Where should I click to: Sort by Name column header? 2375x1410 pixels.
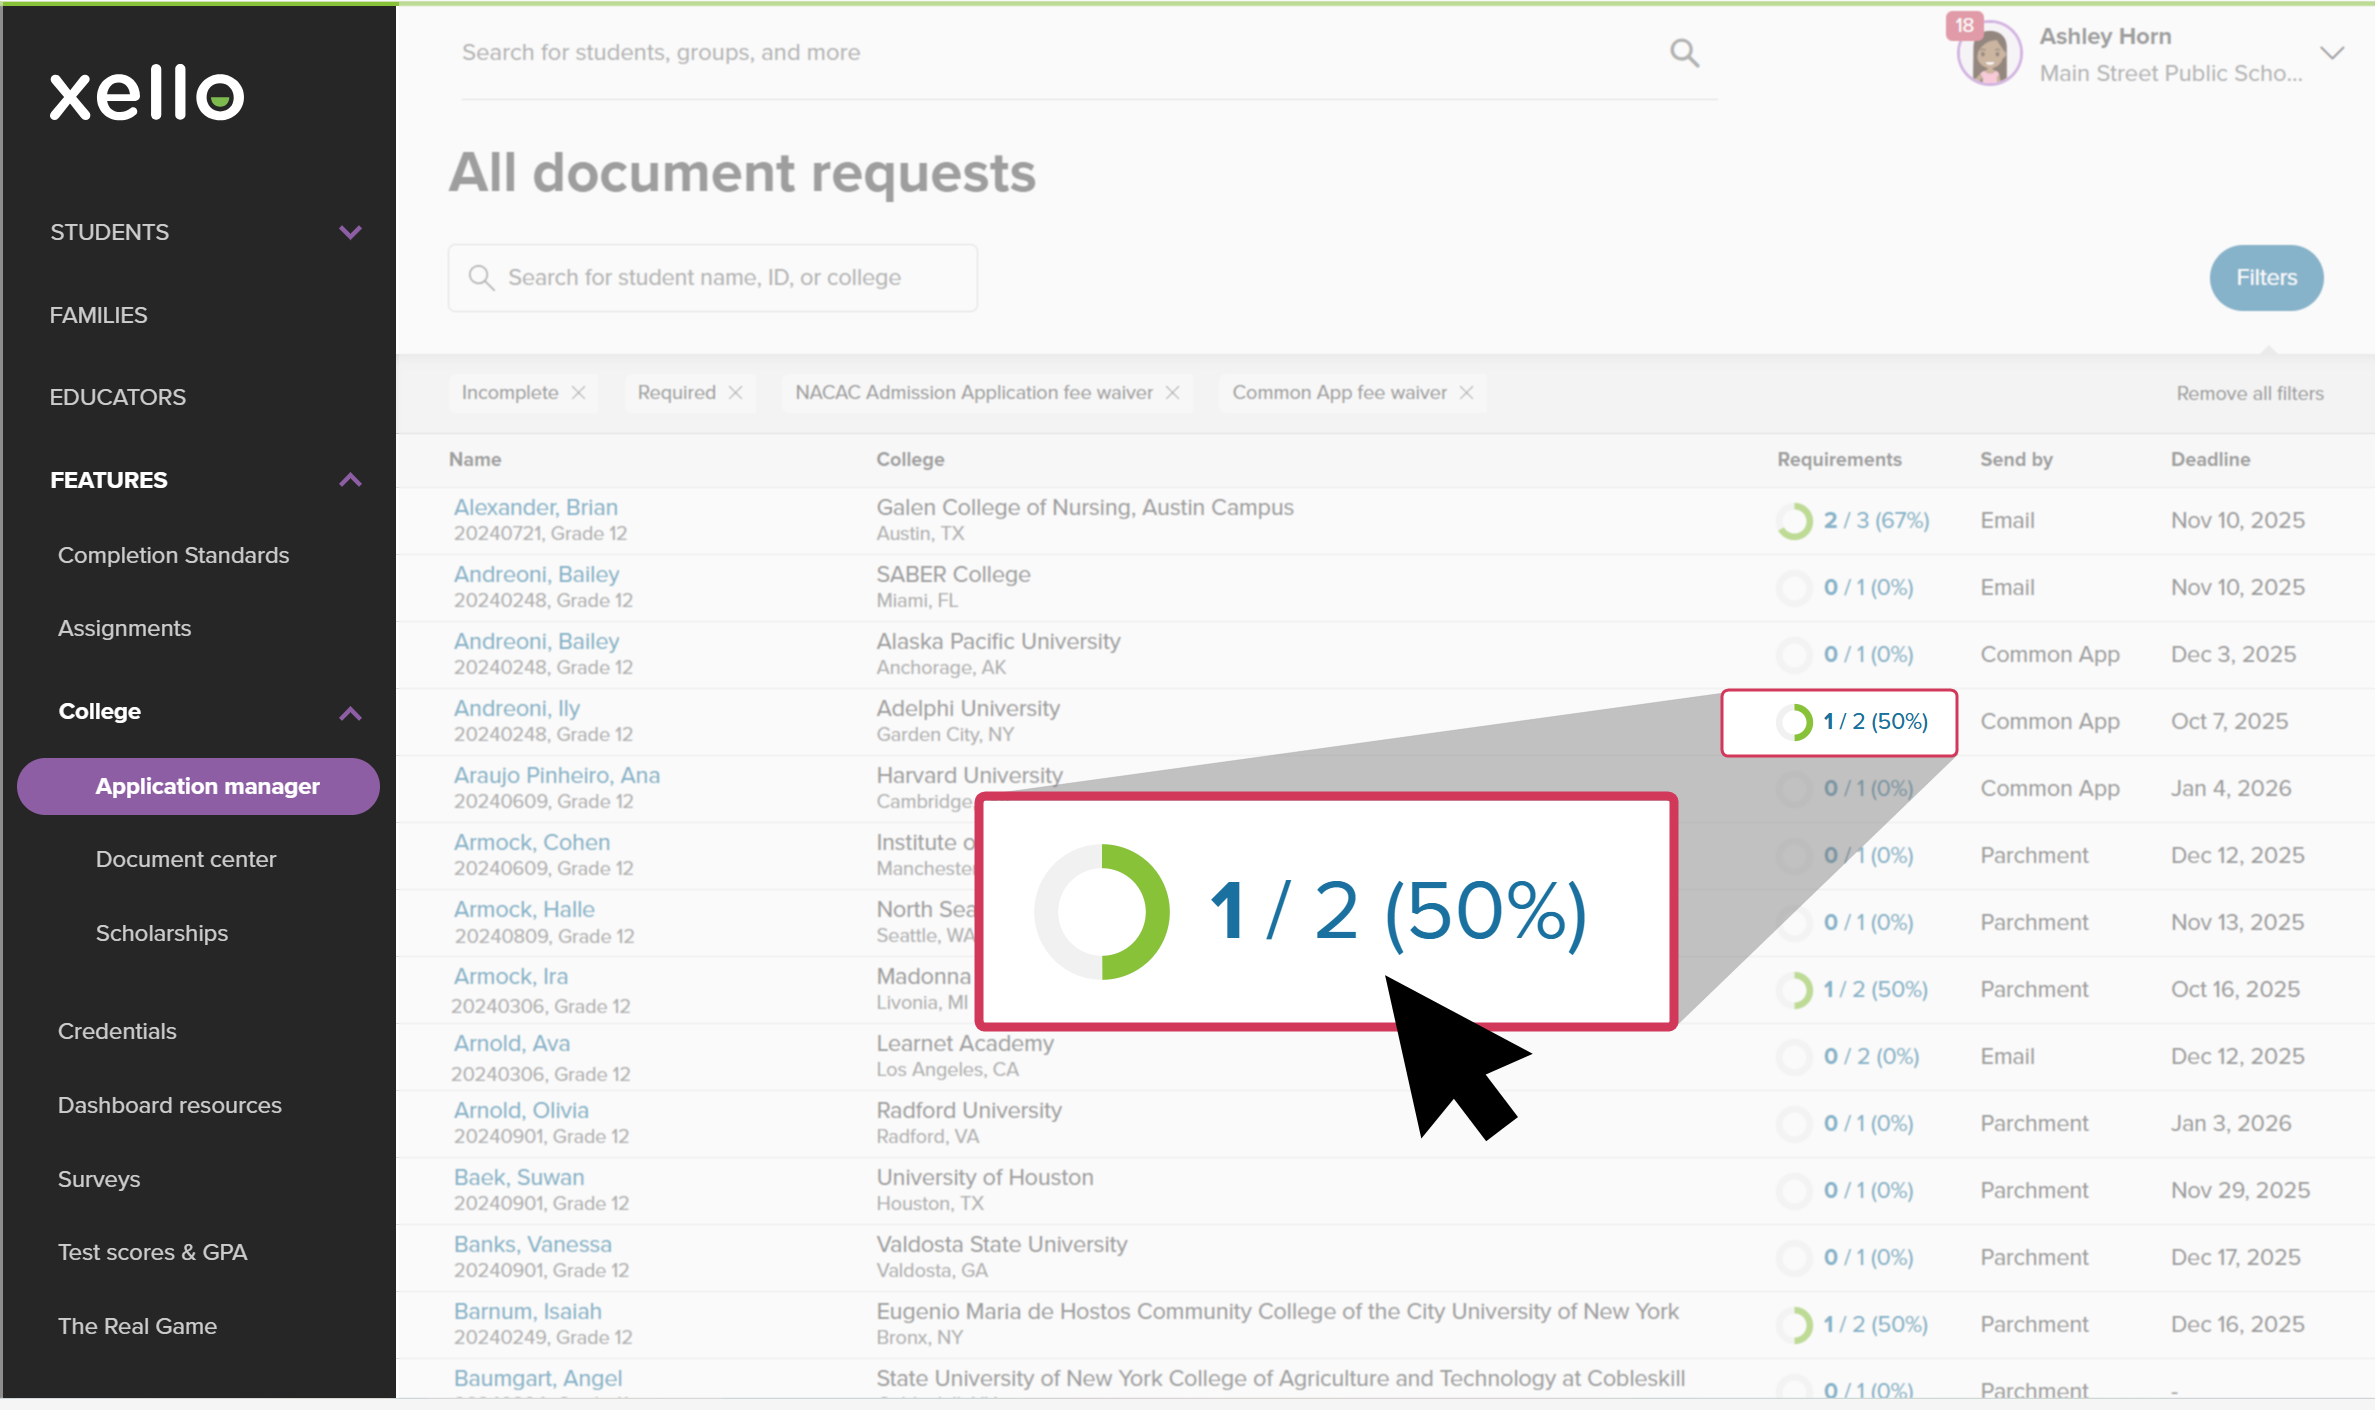click(475, 459)
